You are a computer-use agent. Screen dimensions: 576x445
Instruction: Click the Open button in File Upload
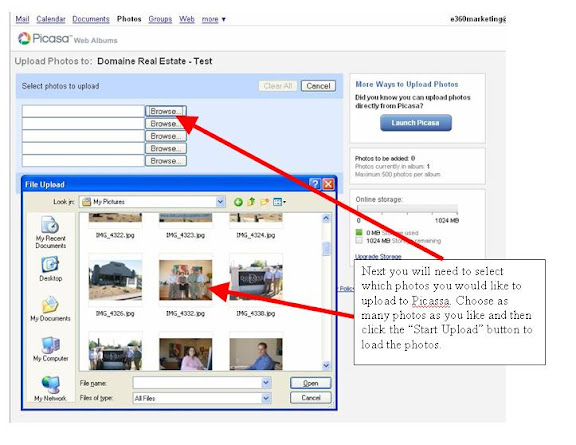pos(310,383)
